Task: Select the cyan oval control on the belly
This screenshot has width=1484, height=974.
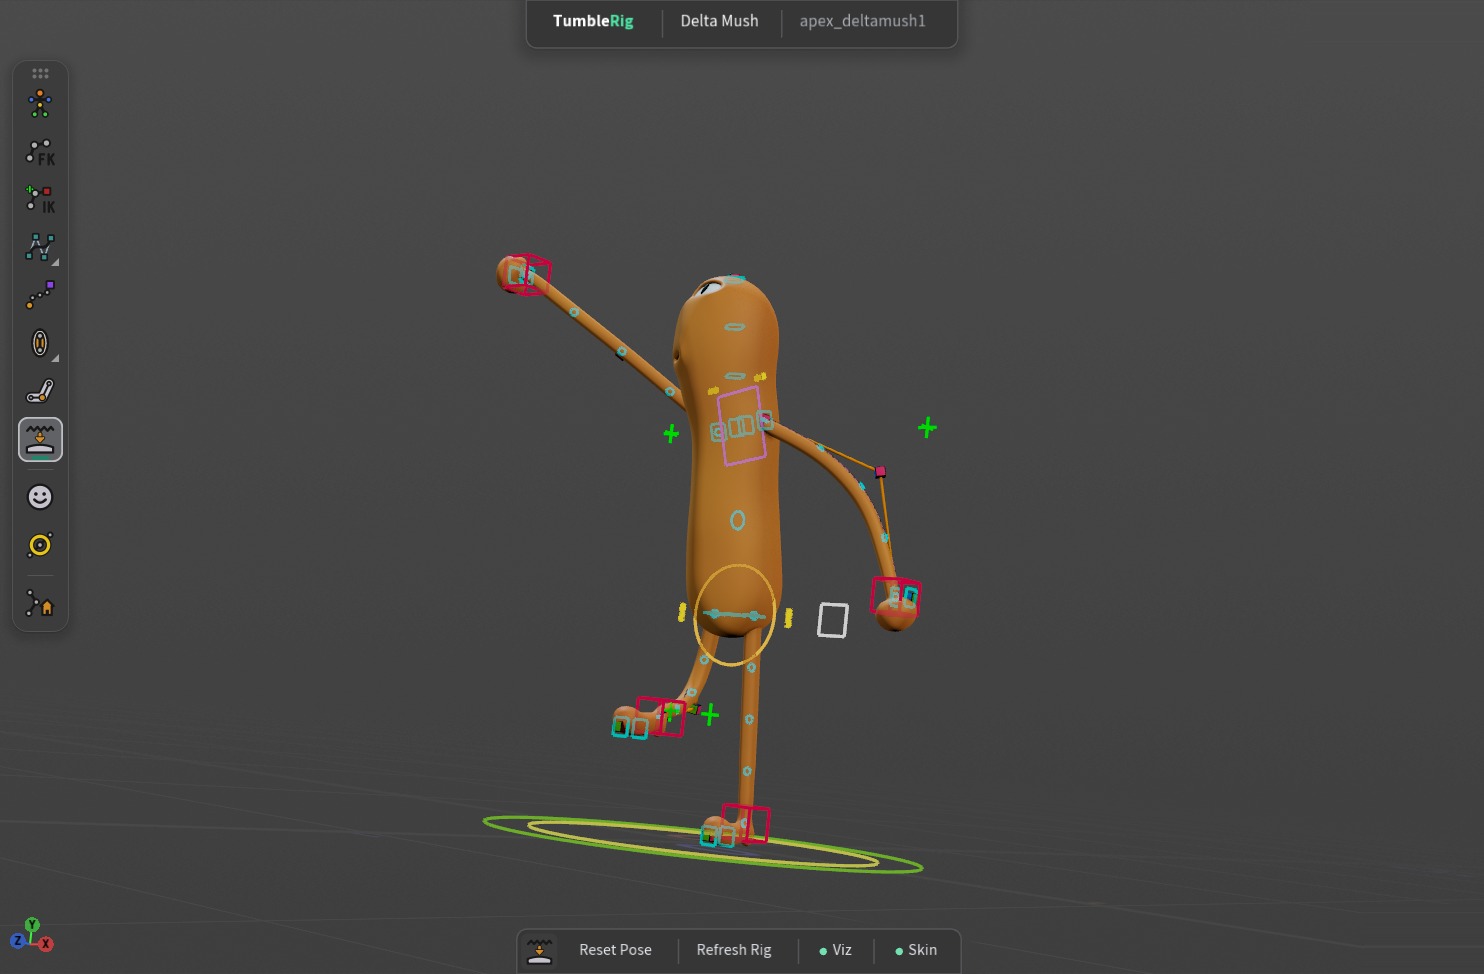Action: tap(737, 520)
